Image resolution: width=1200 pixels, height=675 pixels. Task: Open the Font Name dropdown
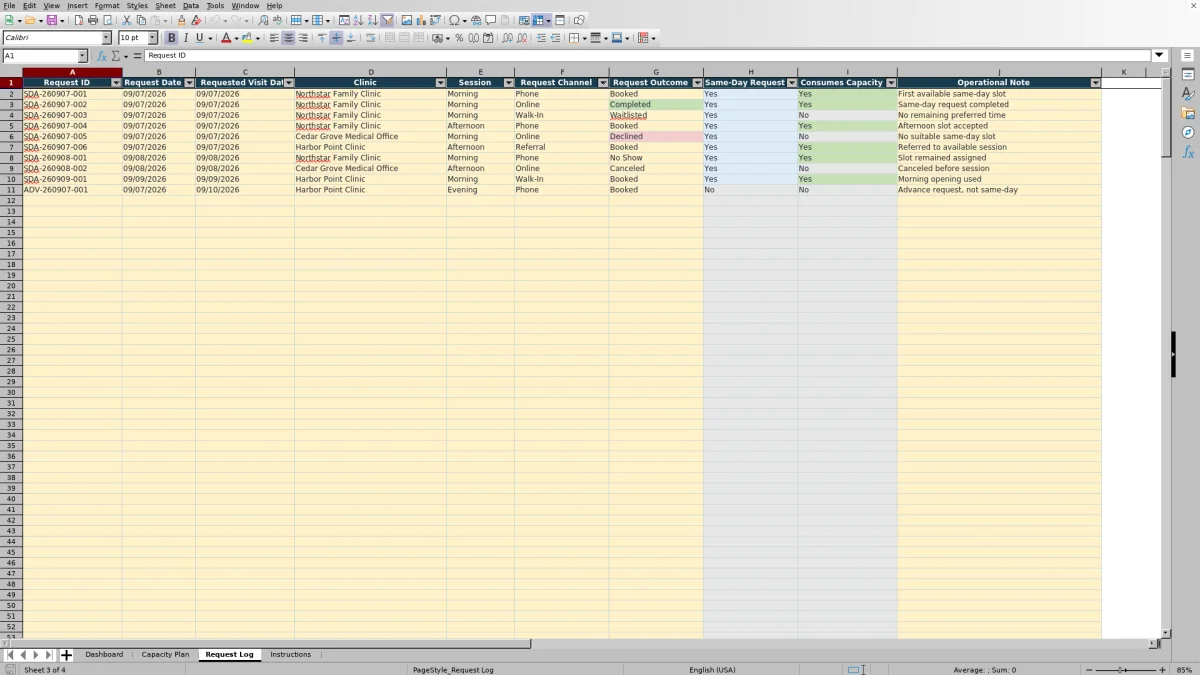[106, 38]
